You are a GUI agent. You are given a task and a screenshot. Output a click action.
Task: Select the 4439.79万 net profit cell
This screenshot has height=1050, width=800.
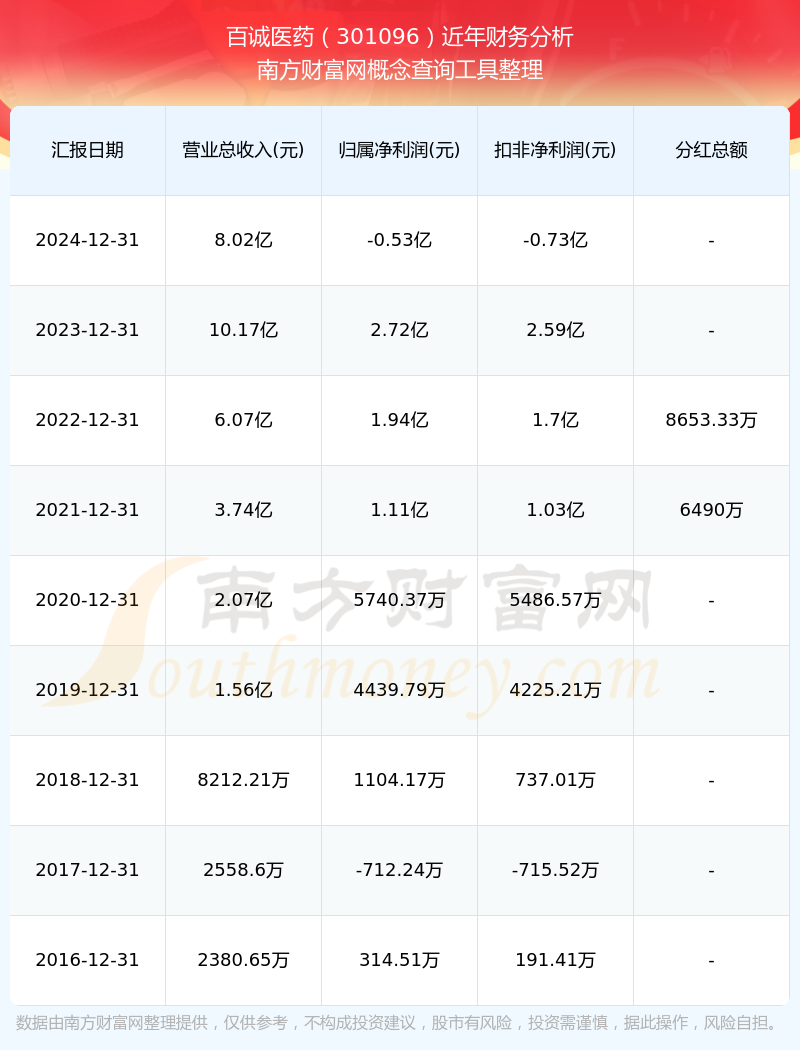coord(400,690)
